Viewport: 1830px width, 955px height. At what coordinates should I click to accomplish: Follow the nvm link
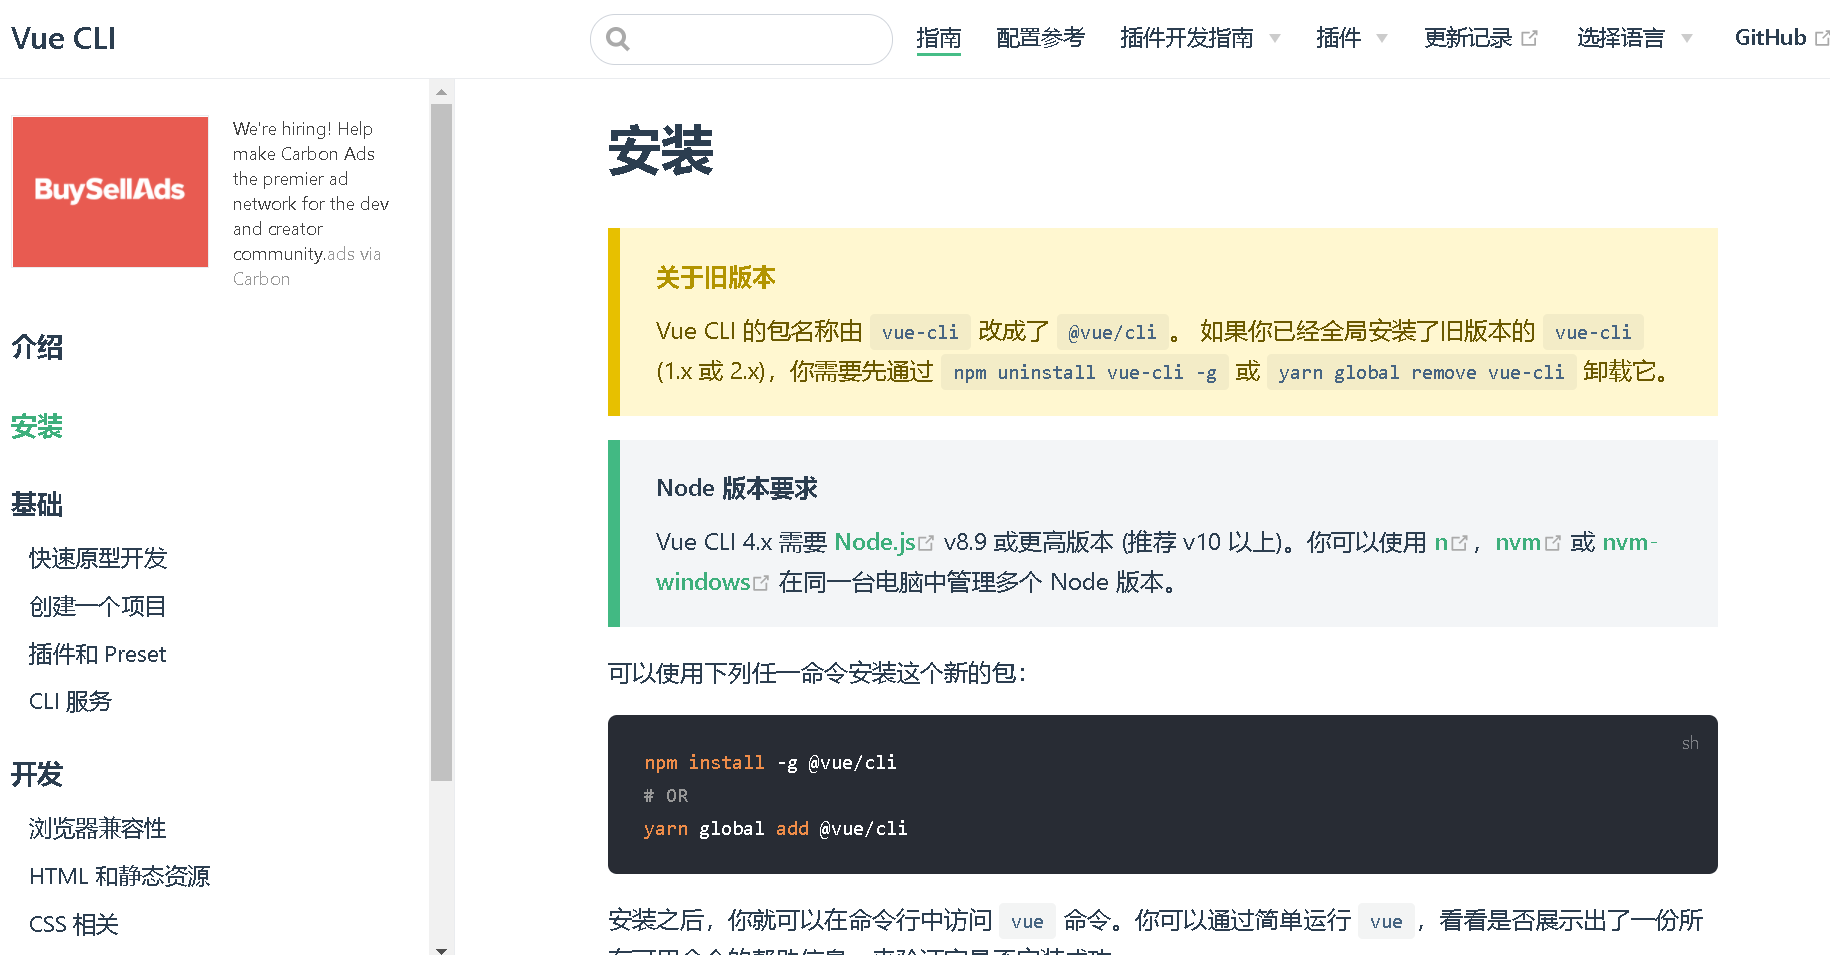point(1518,542)
